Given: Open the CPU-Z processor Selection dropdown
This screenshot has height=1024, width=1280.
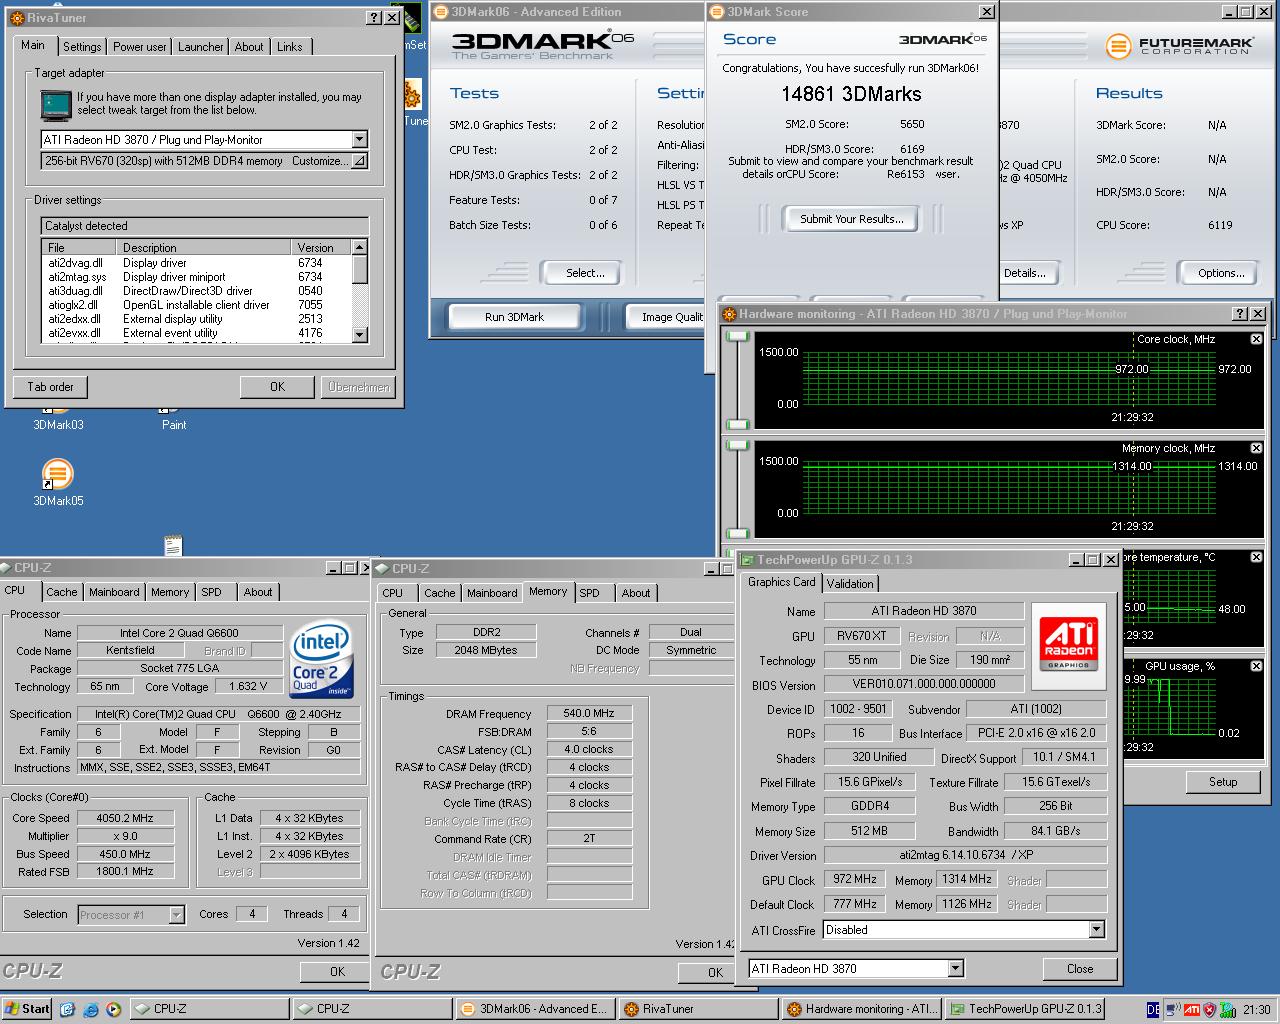Looking at the screenshot, I should coord(177,914).
